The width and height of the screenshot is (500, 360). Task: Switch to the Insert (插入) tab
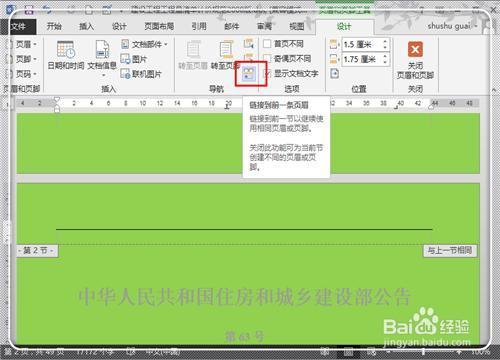tap(86, 26)
